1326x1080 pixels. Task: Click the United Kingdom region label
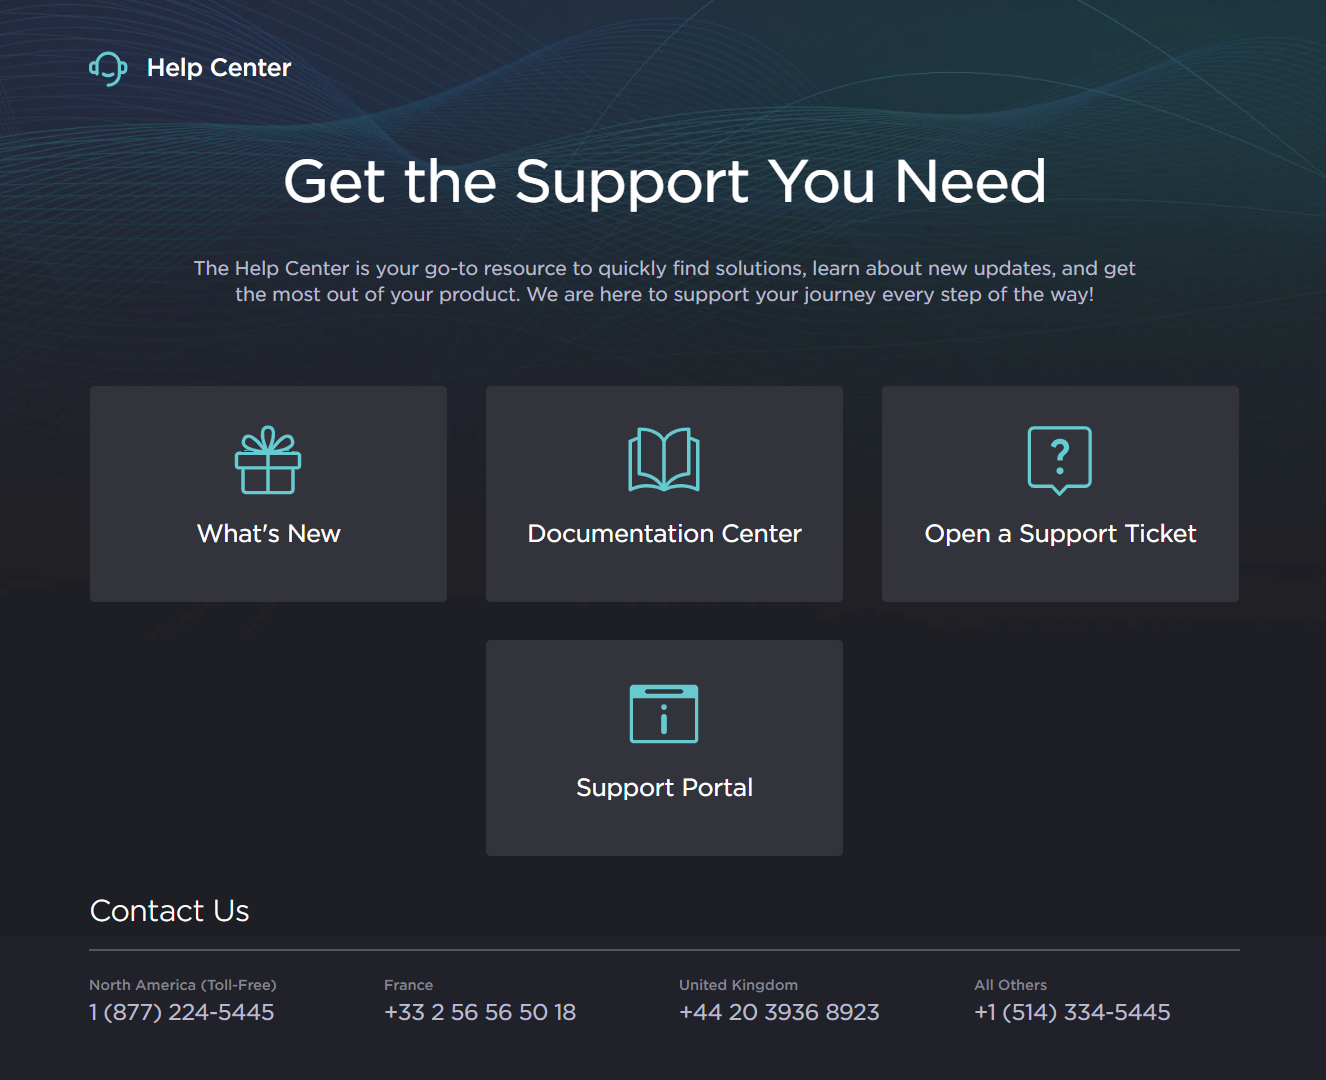738,985
